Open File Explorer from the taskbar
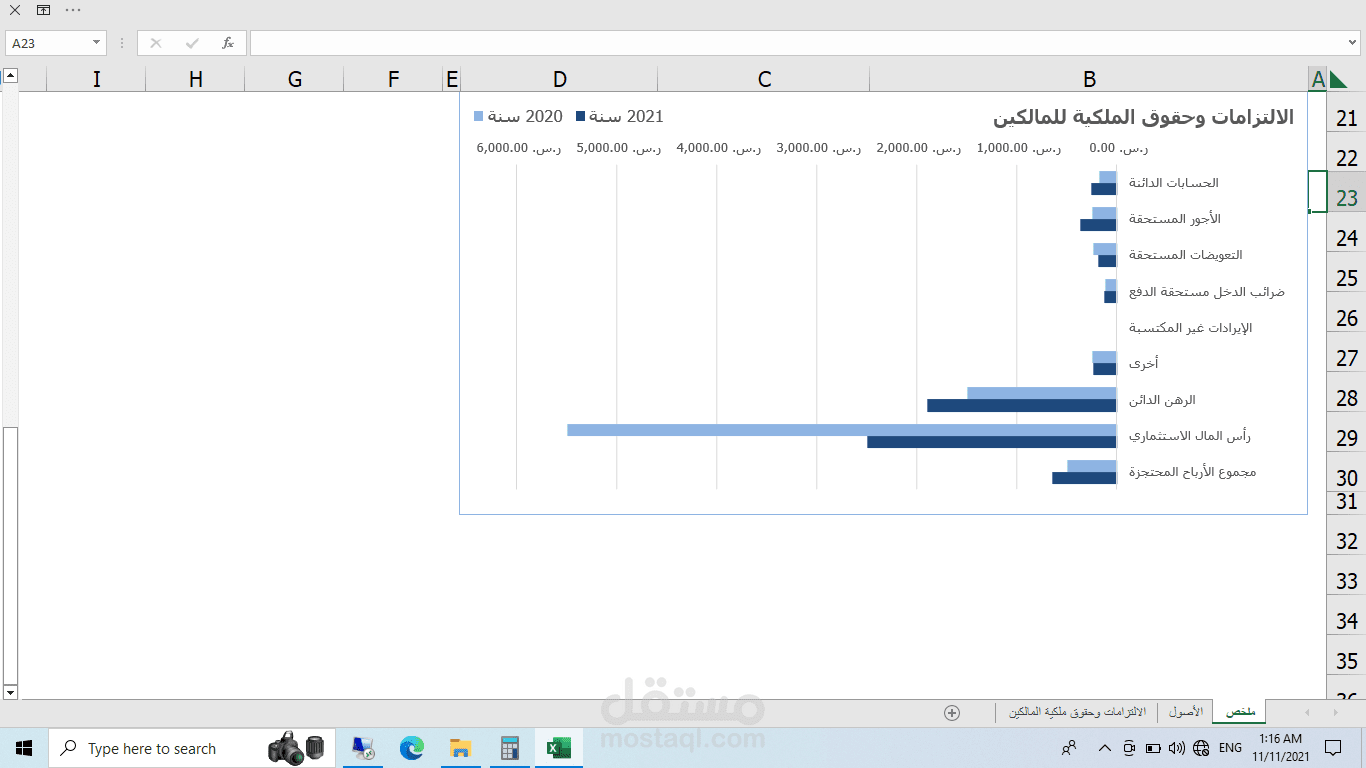This screenshot has width=1366, height=768. [460, 748]
